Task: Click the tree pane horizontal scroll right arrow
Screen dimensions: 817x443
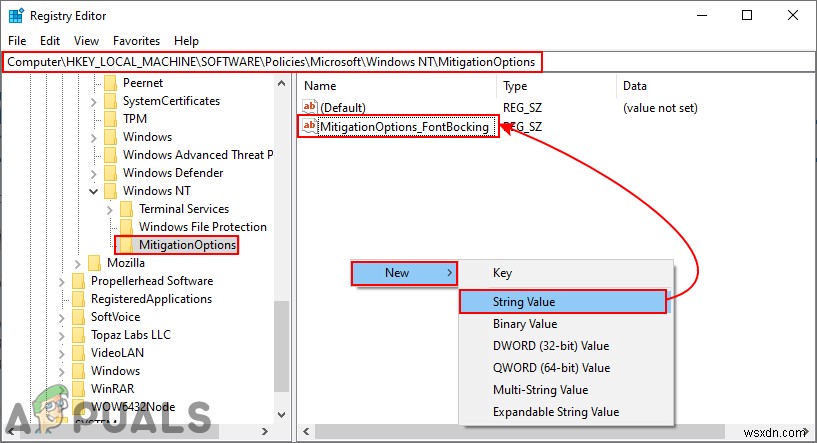Action: [265, 432]
